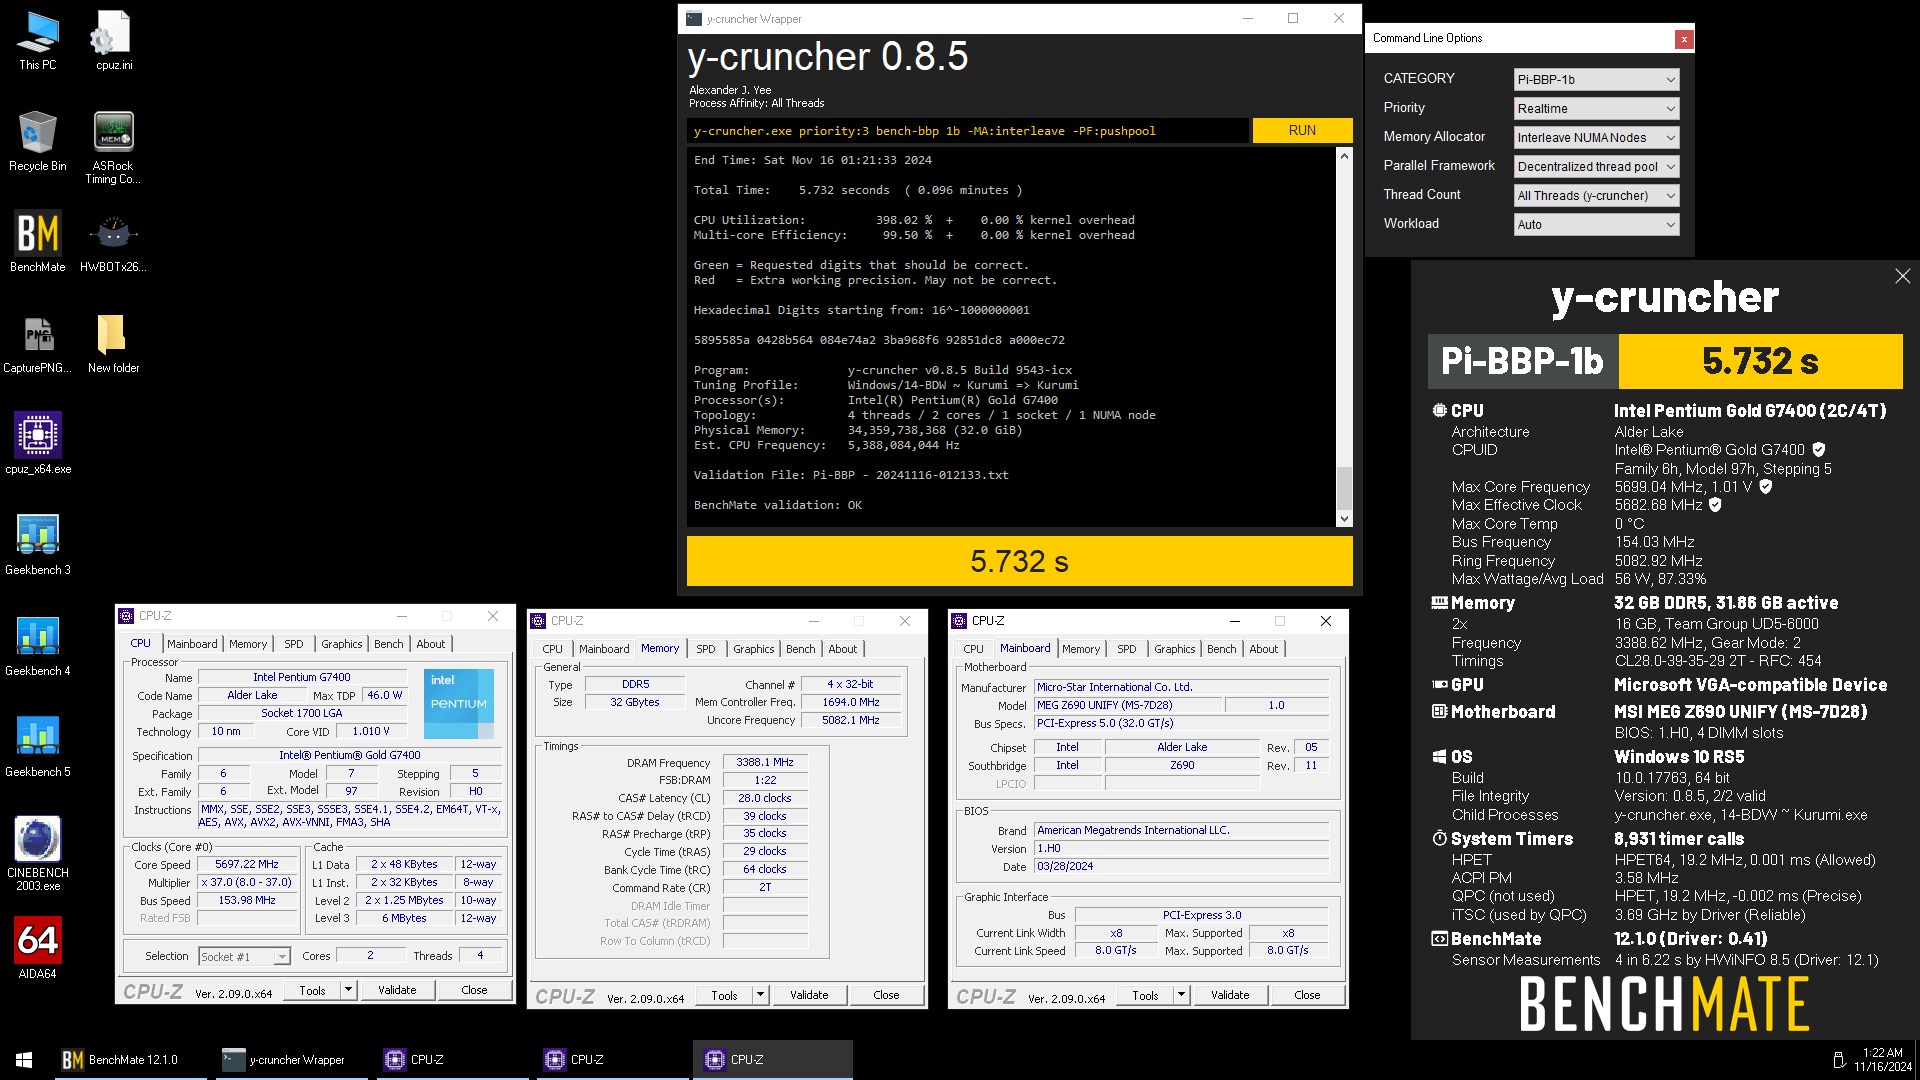Switch to CPU tab in Mainboard CPU-Z window

tap(973, 649)
